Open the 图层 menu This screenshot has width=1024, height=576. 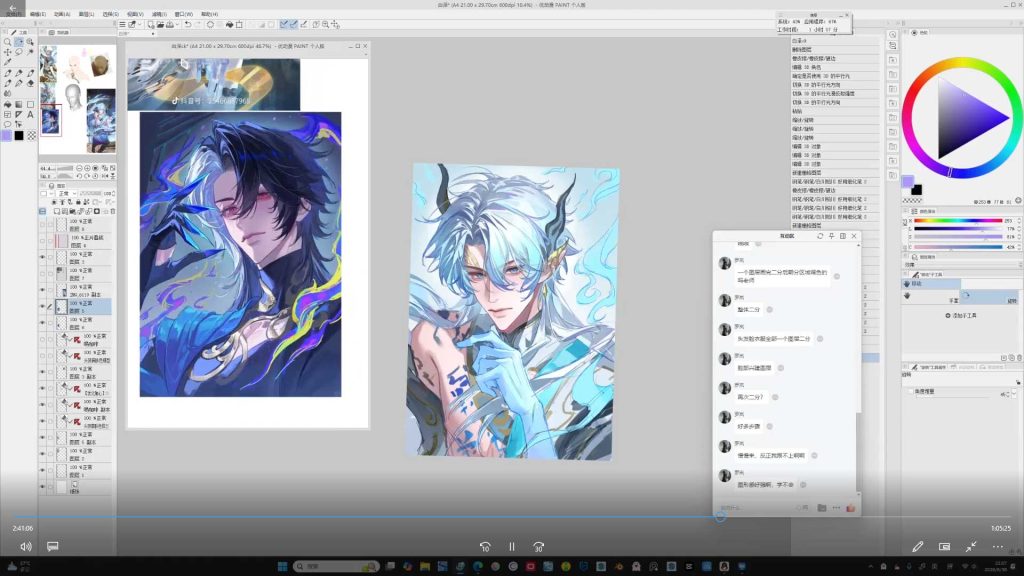pos(86,14)
